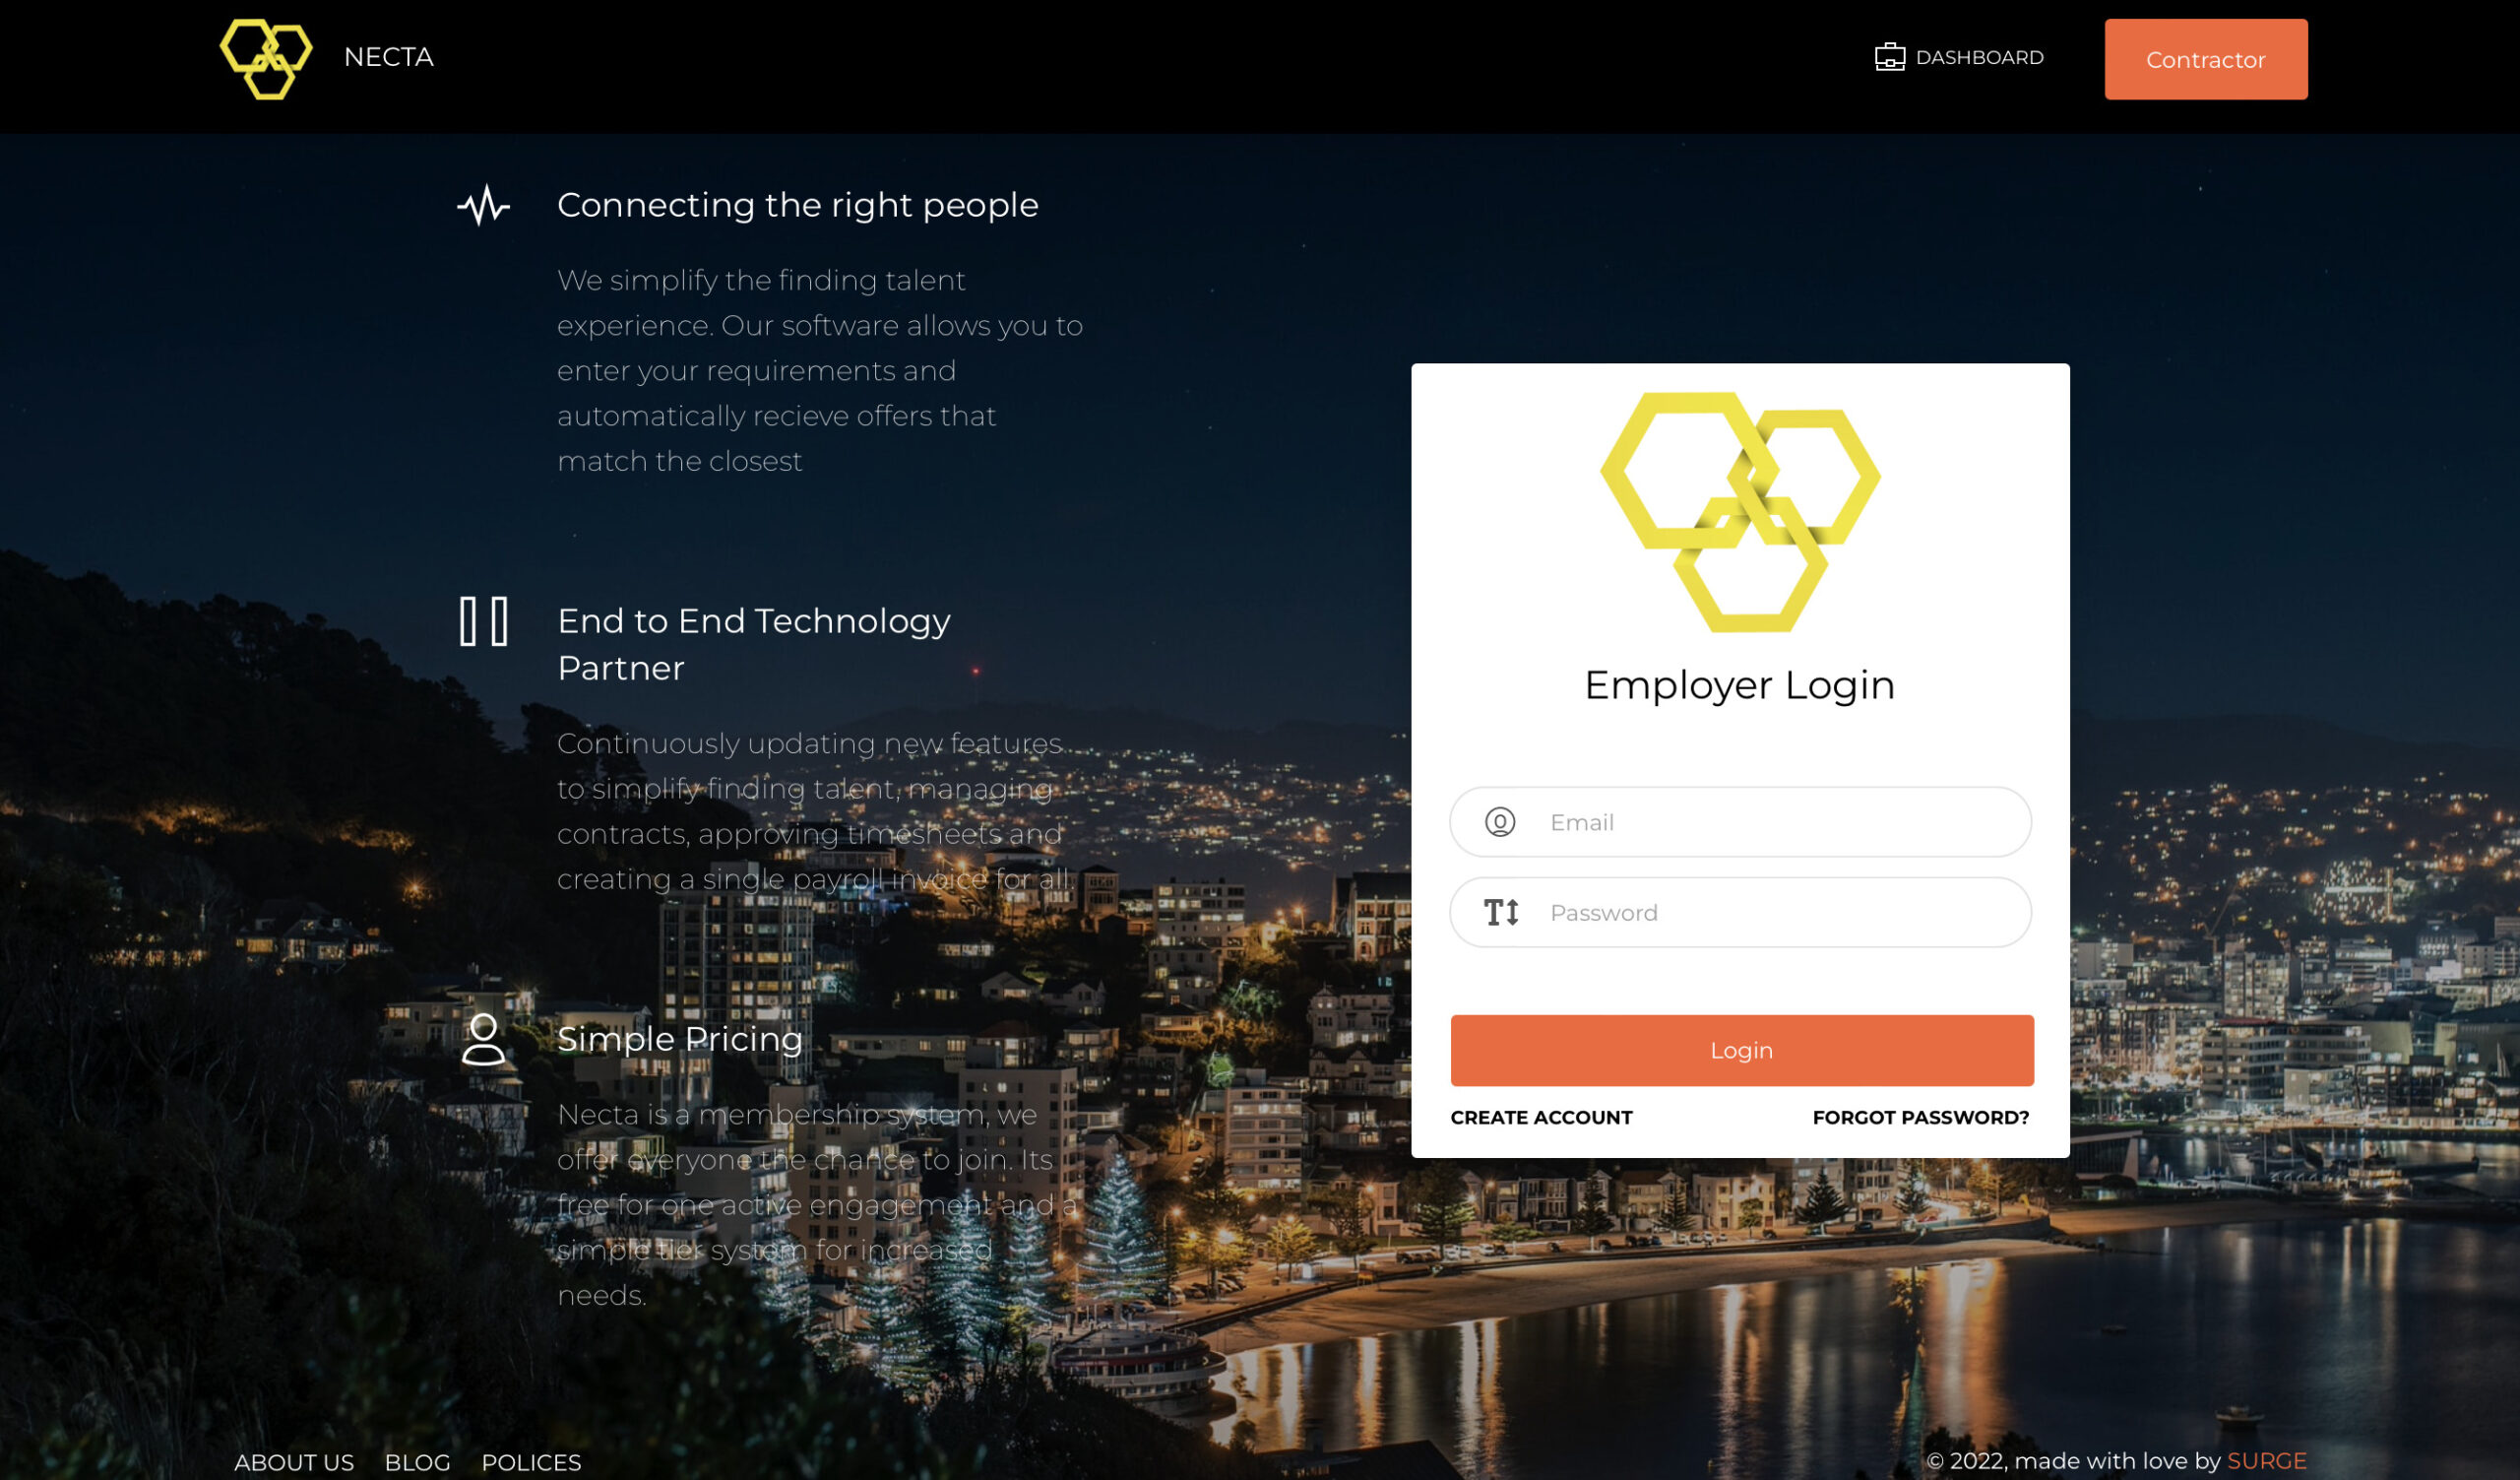View the POLICES page
The width and height of the screenshot is (2520, 1480).
(532, 1462)
